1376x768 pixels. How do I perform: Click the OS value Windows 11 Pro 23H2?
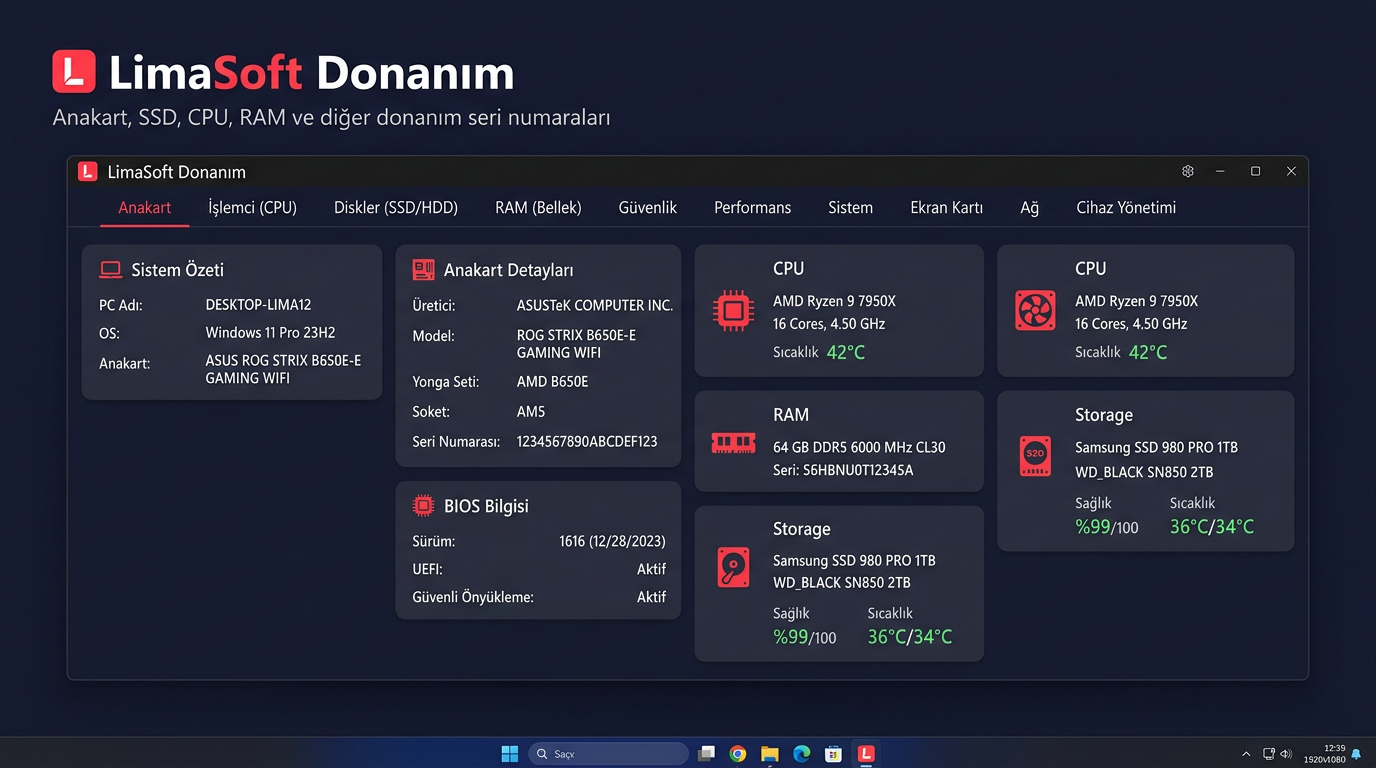pyautogui.click(x=270, y=333)
